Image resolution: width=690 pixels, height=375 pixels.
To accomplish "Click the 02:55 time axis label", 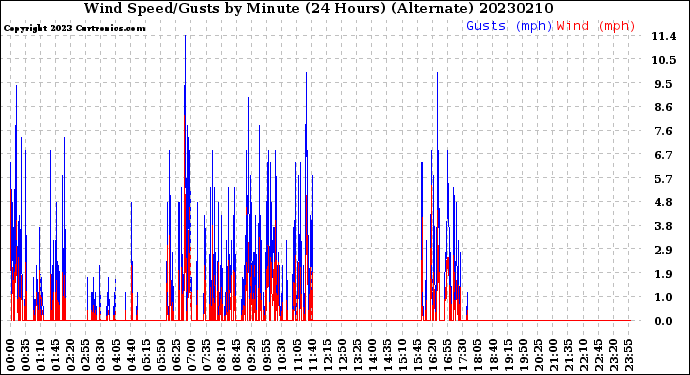I will [x=86, y=355].
